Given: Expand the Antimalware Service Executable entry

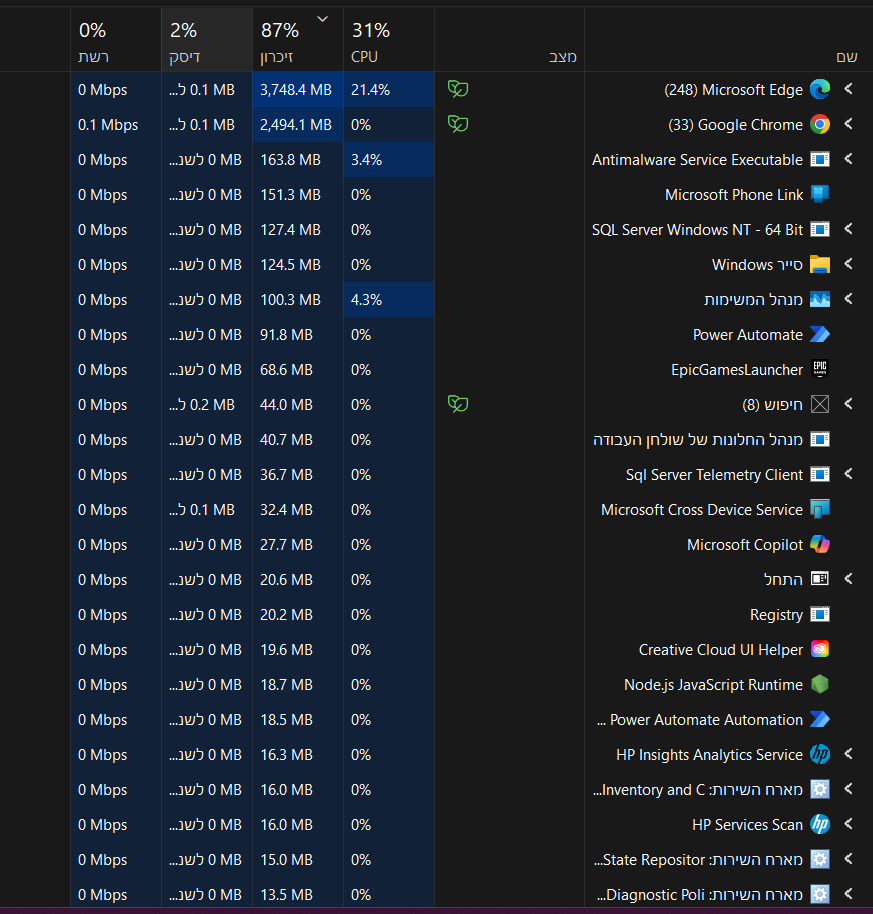Looking at the screenshot, I should coord(849,160).
